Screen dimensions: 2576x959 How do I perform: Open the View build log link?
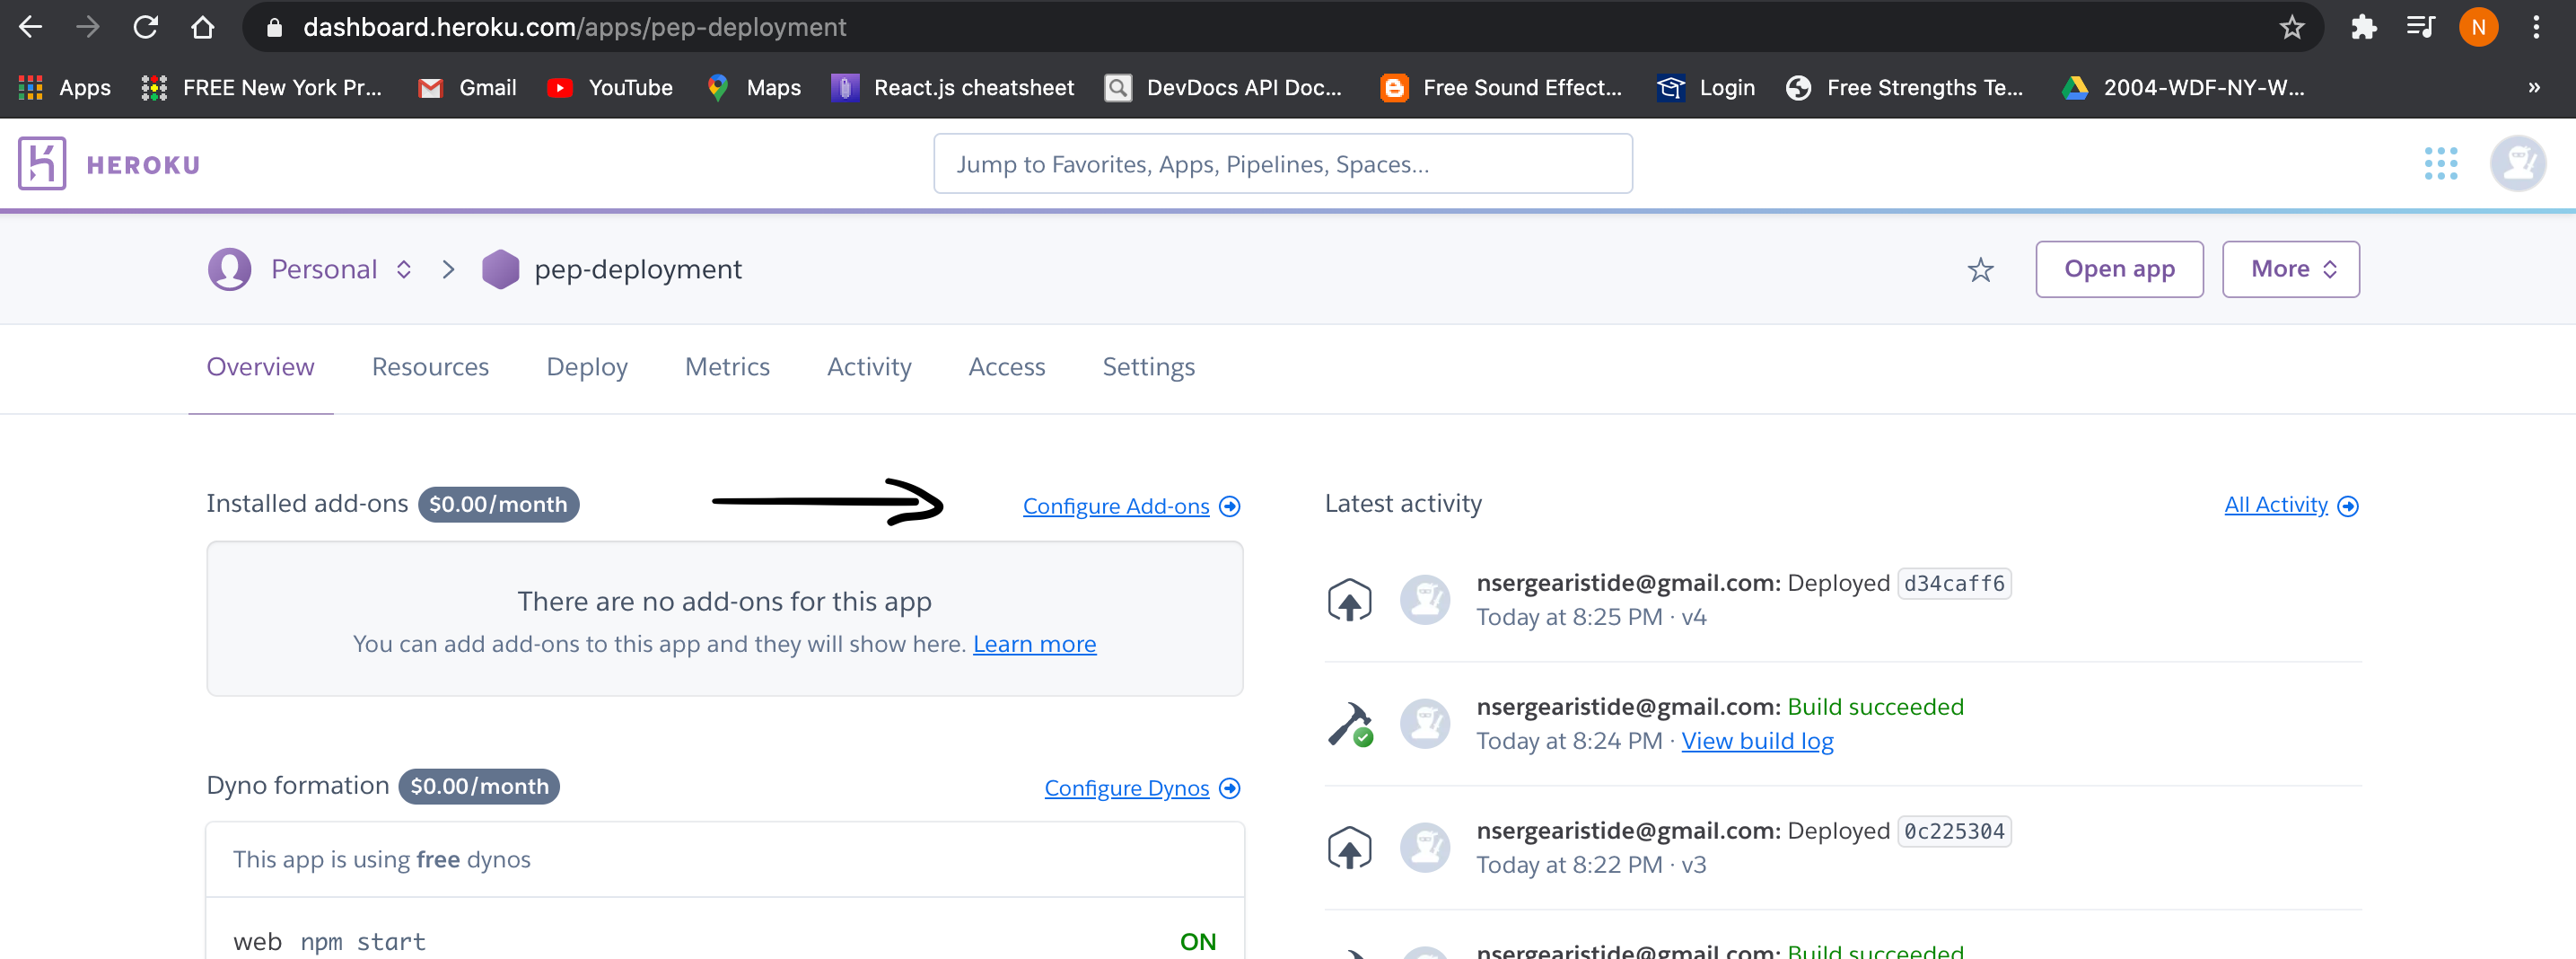[x=1757, y=740]
